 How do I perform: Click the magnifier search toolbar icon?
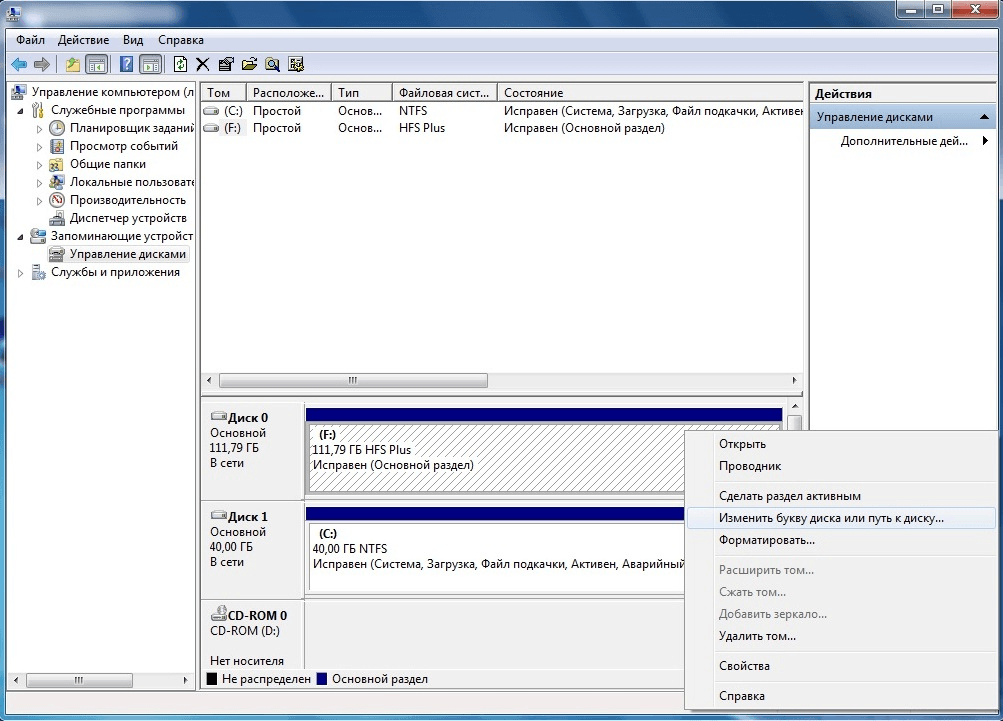click(272, 64)
